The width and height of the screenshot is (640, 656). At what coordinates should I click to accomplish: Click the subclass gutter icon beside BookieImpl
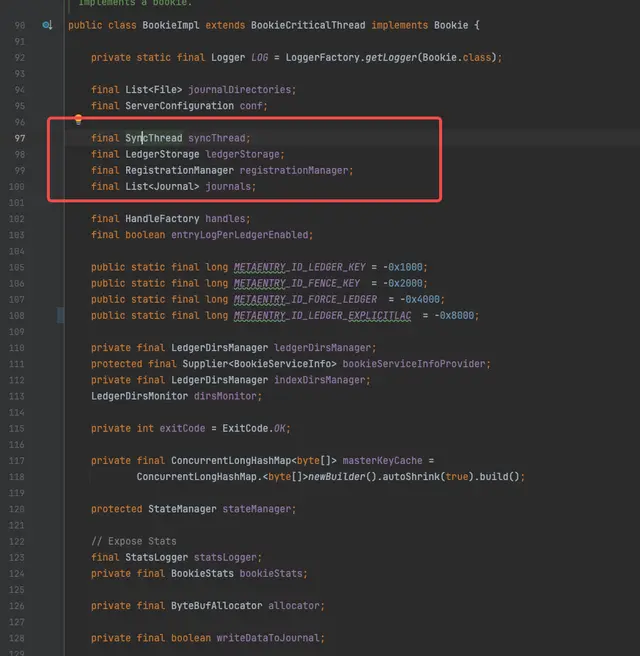47,24
